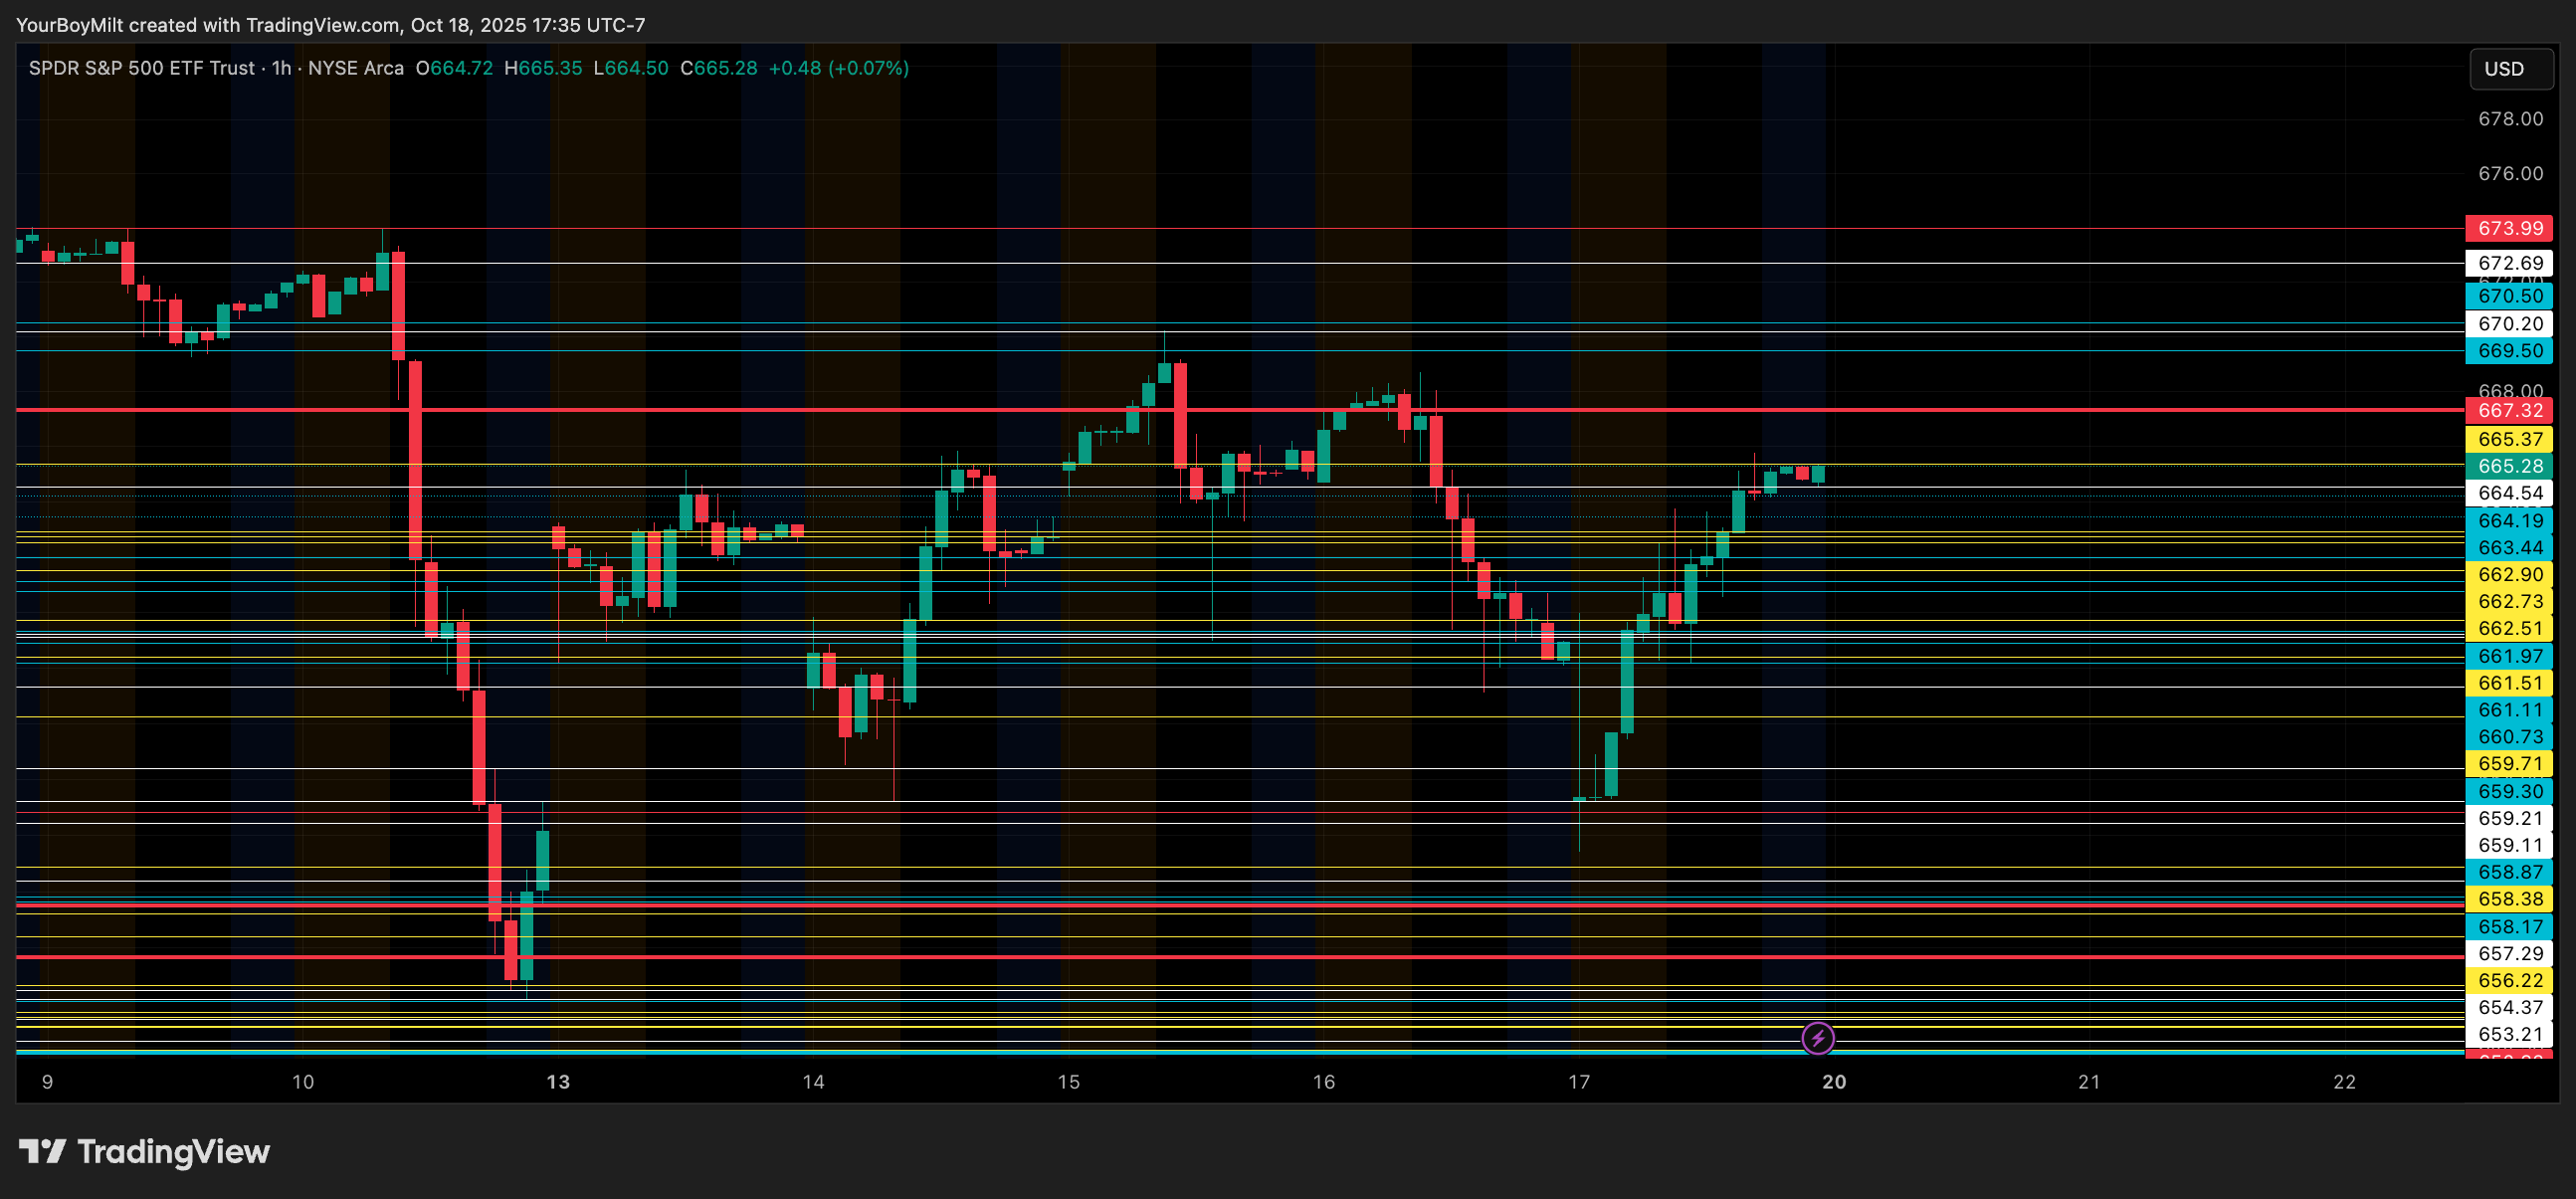Open the USD currency selector

pyautogui.click(x=2510, y=69)
